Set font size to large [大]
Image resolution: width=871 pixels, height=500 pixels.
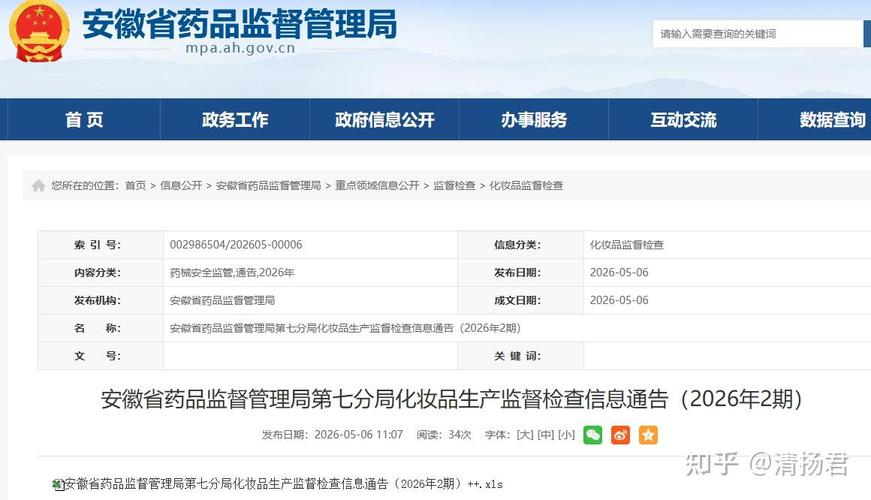click(525, 434)
